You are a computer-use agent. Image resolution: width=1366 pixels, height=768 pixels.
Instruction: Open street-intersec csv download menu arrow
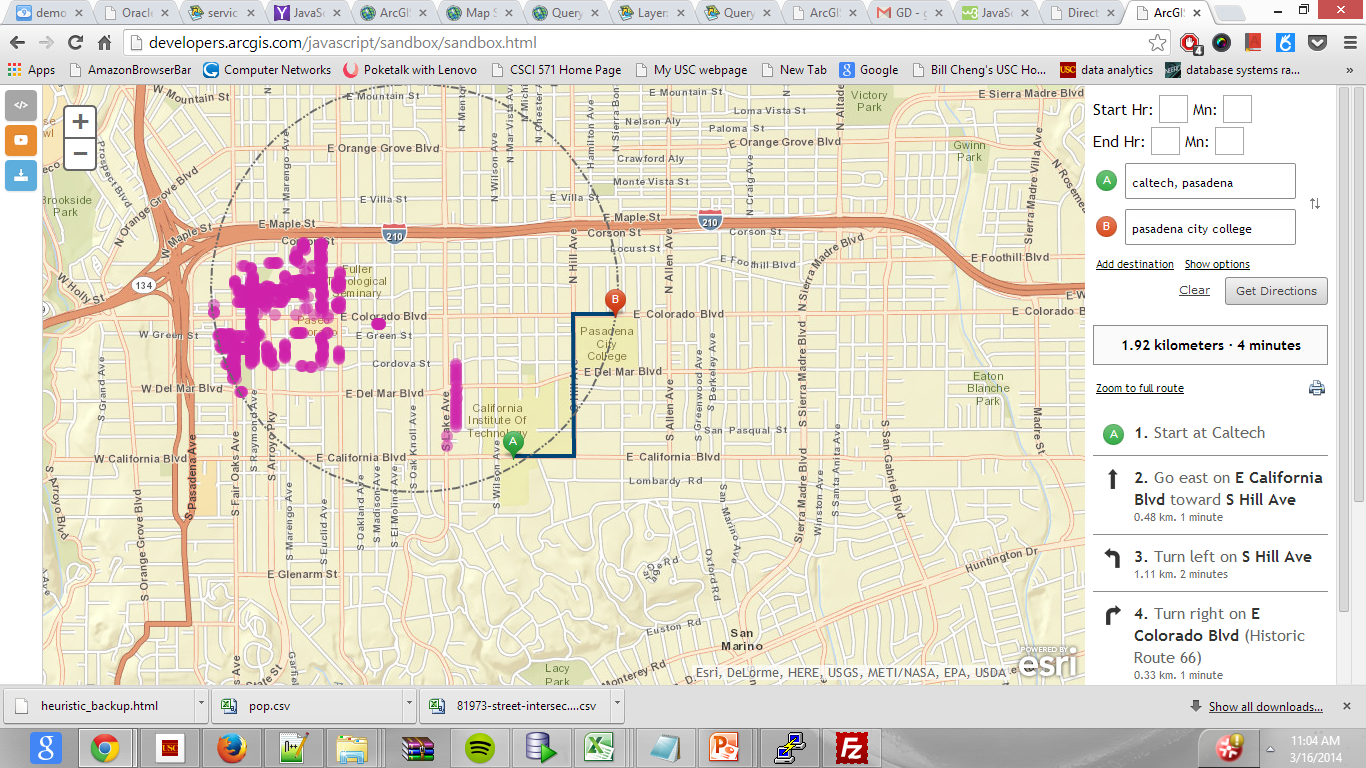pyautogui.click(x=618, y=705)
